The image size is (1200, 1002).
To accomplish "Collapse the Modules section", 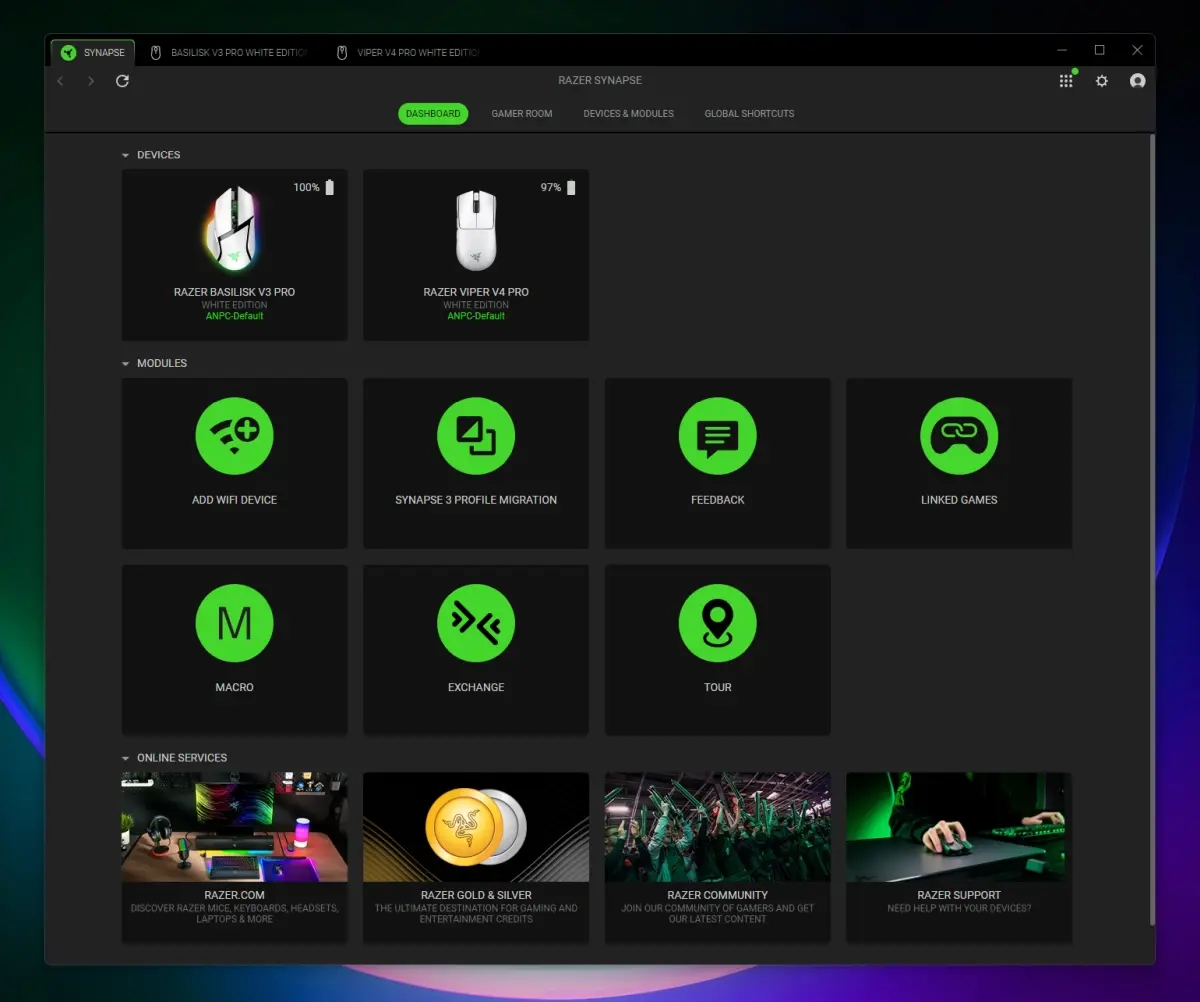I will tap(125, 364).
